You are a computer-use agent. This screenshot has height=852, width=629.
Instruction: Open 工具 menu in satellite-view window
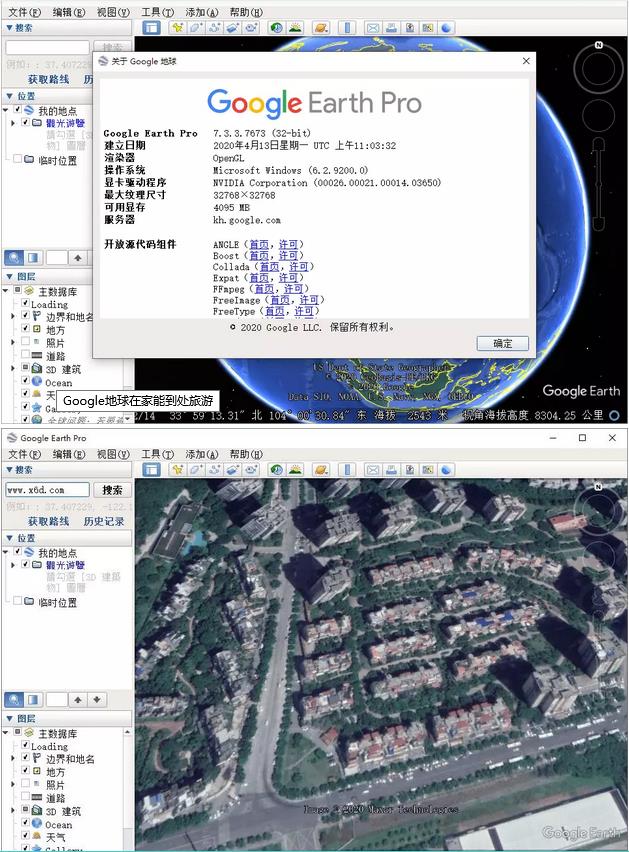point(158,454)
